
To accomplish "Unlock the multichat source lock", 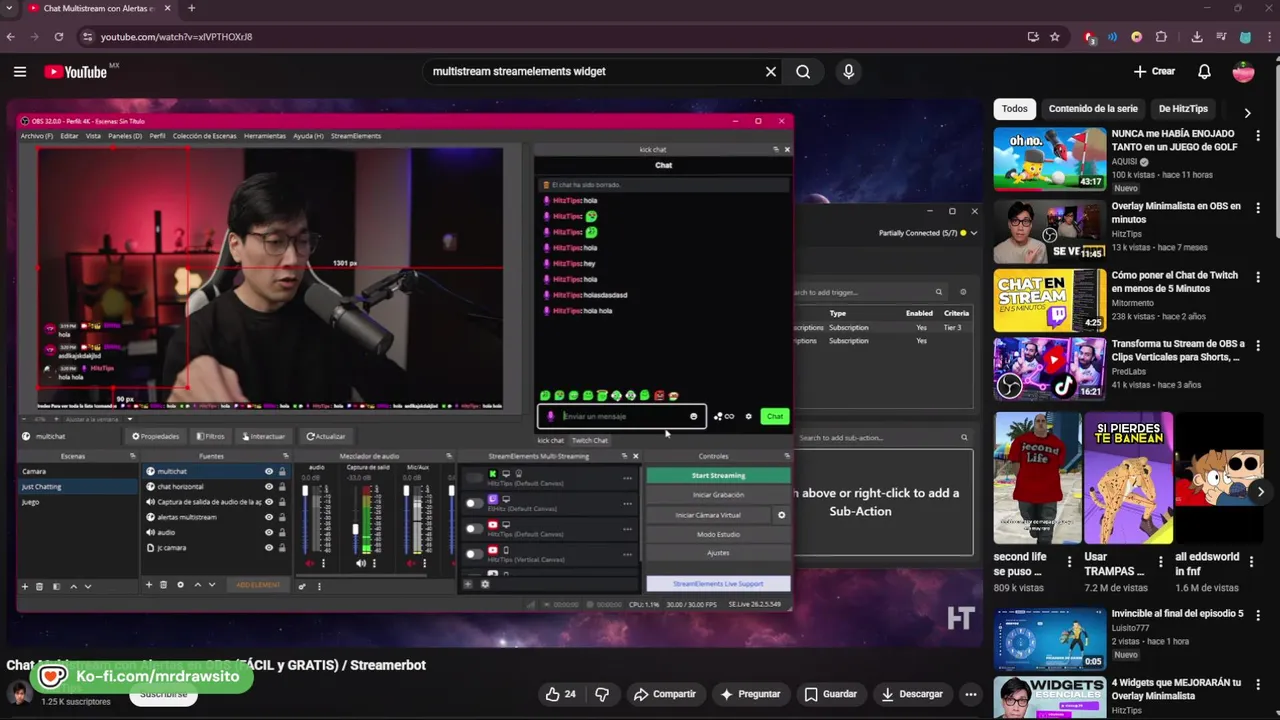I will pyautogui.click(x=282, y=472).
